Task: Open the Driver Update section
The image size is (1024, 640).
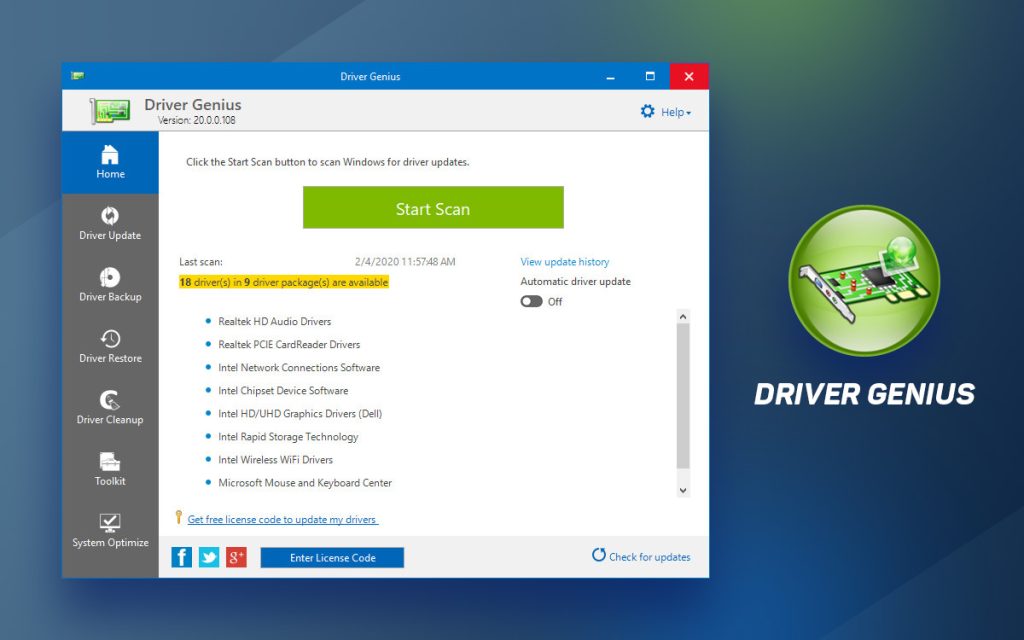Action: 109,224
